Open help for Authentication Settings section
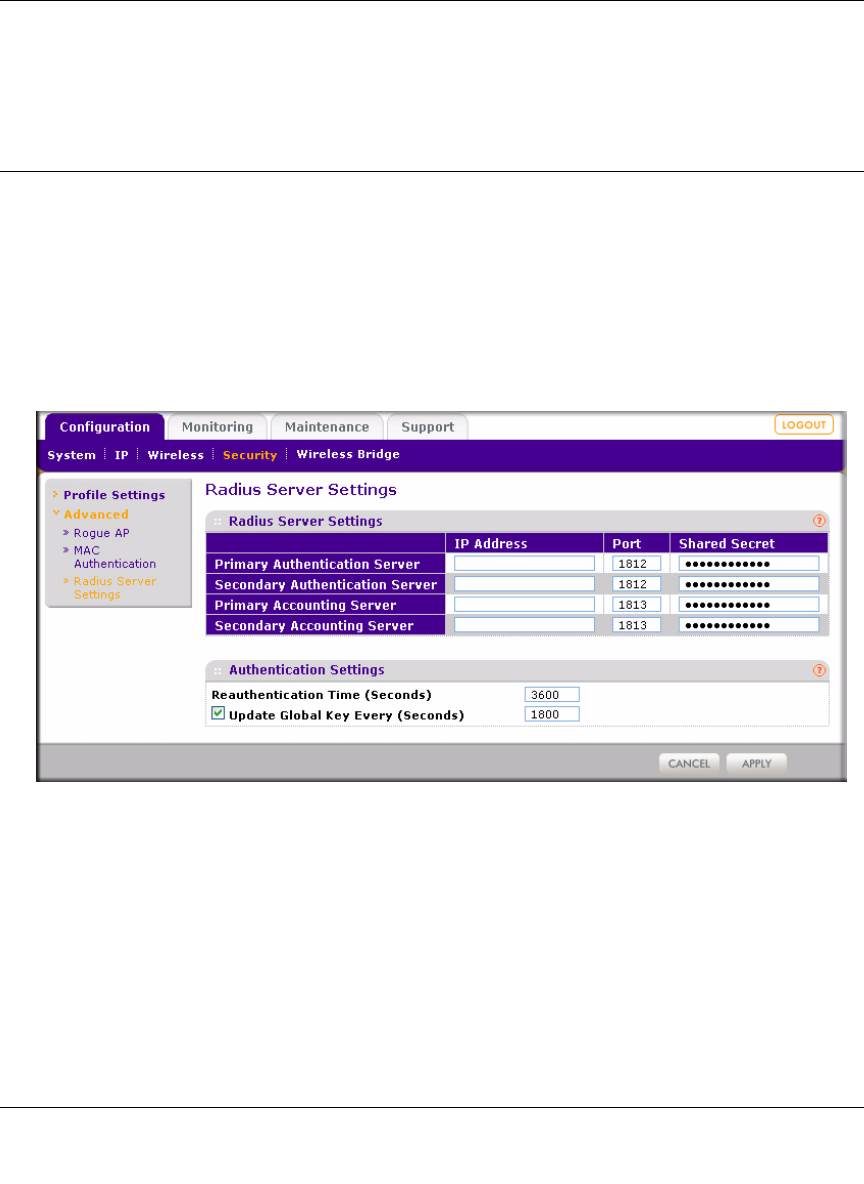 (819, 671)
